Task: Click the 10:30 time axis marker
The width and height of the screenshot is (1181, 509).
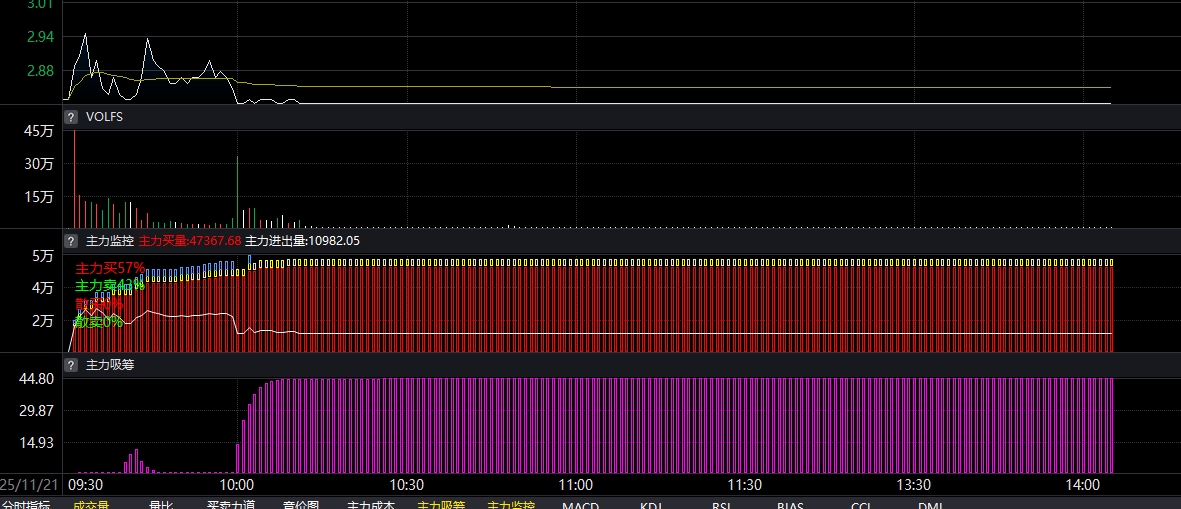Action: (x=406, y=486)
